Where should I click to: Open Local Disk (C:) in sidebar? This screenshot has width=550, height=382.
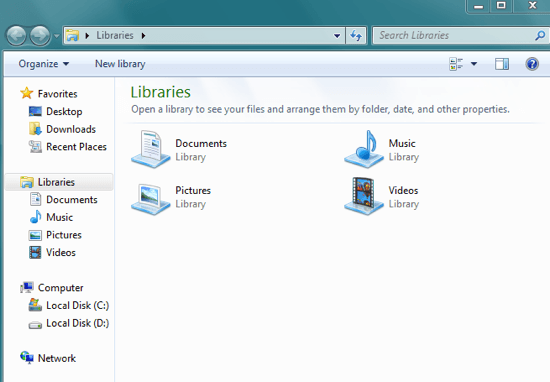pyautogui.click(x=78, y=305)
